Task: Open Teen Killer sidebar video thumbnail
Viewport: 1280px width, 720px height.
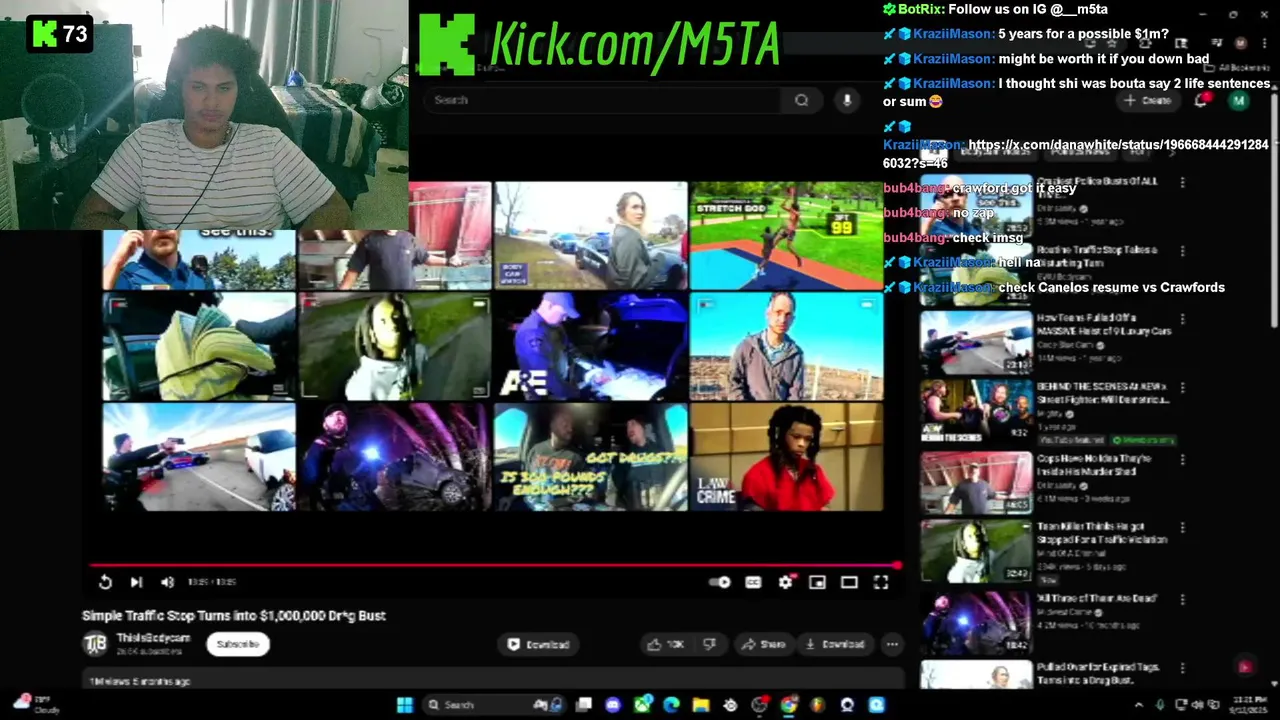Action: (976, 551)
